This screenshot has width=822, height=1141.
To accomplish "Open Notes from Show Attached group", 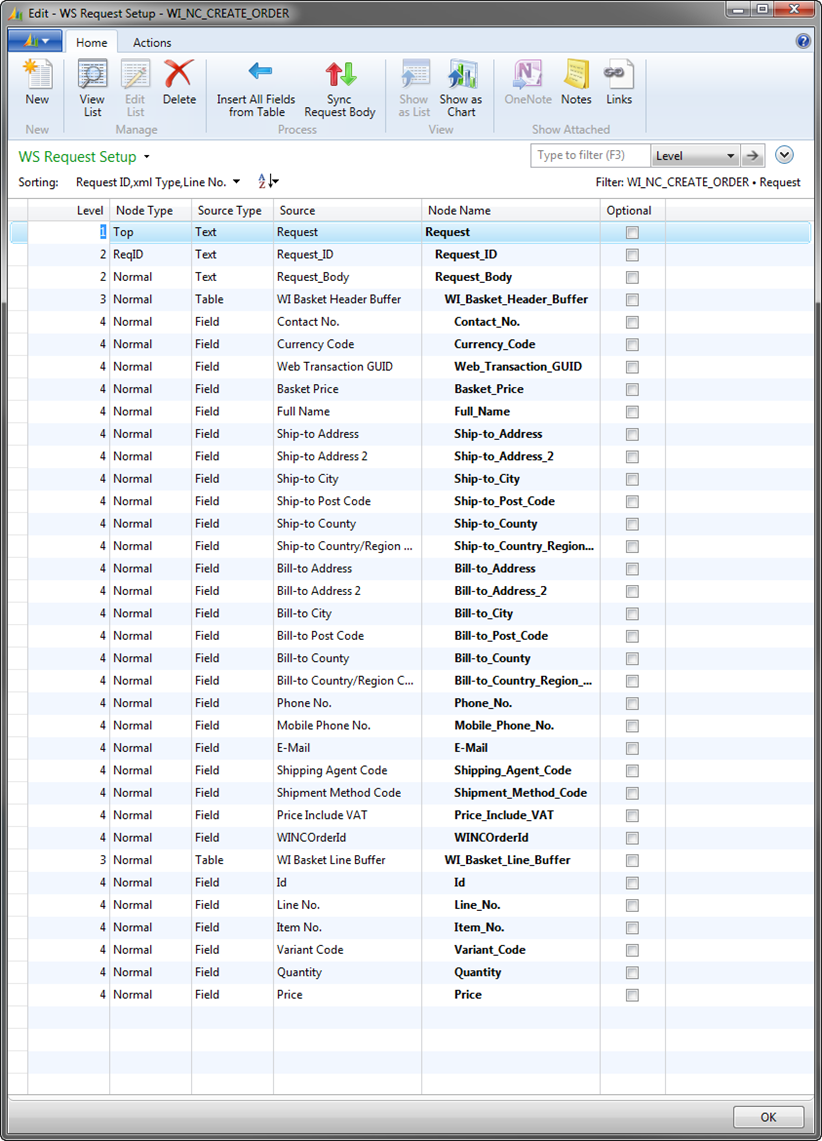I will coord(576,84).
